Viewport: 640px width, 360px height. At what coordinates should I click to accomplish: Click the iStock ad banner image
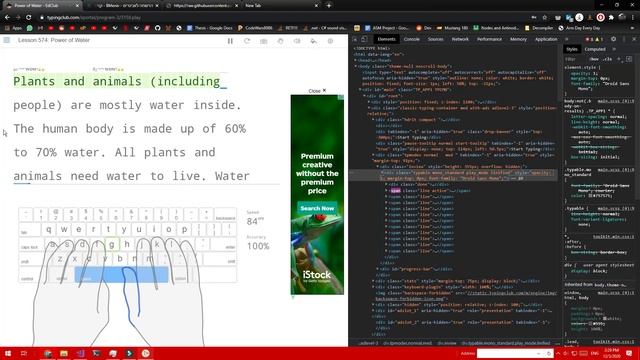coord(317,194)
